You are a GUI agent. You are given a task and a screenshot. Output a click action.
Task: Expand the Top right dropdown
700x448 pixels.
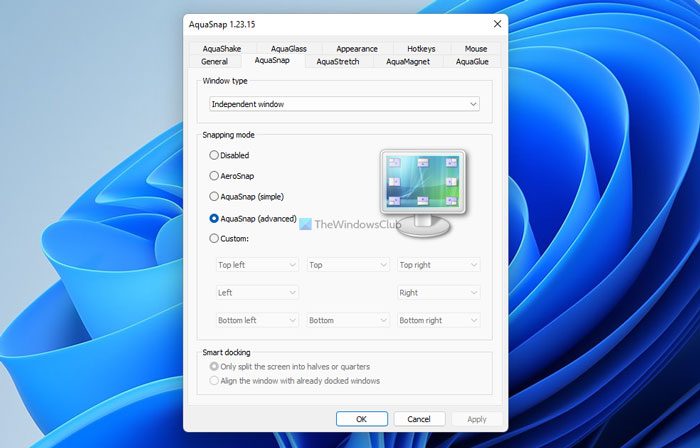click(438, 265)
